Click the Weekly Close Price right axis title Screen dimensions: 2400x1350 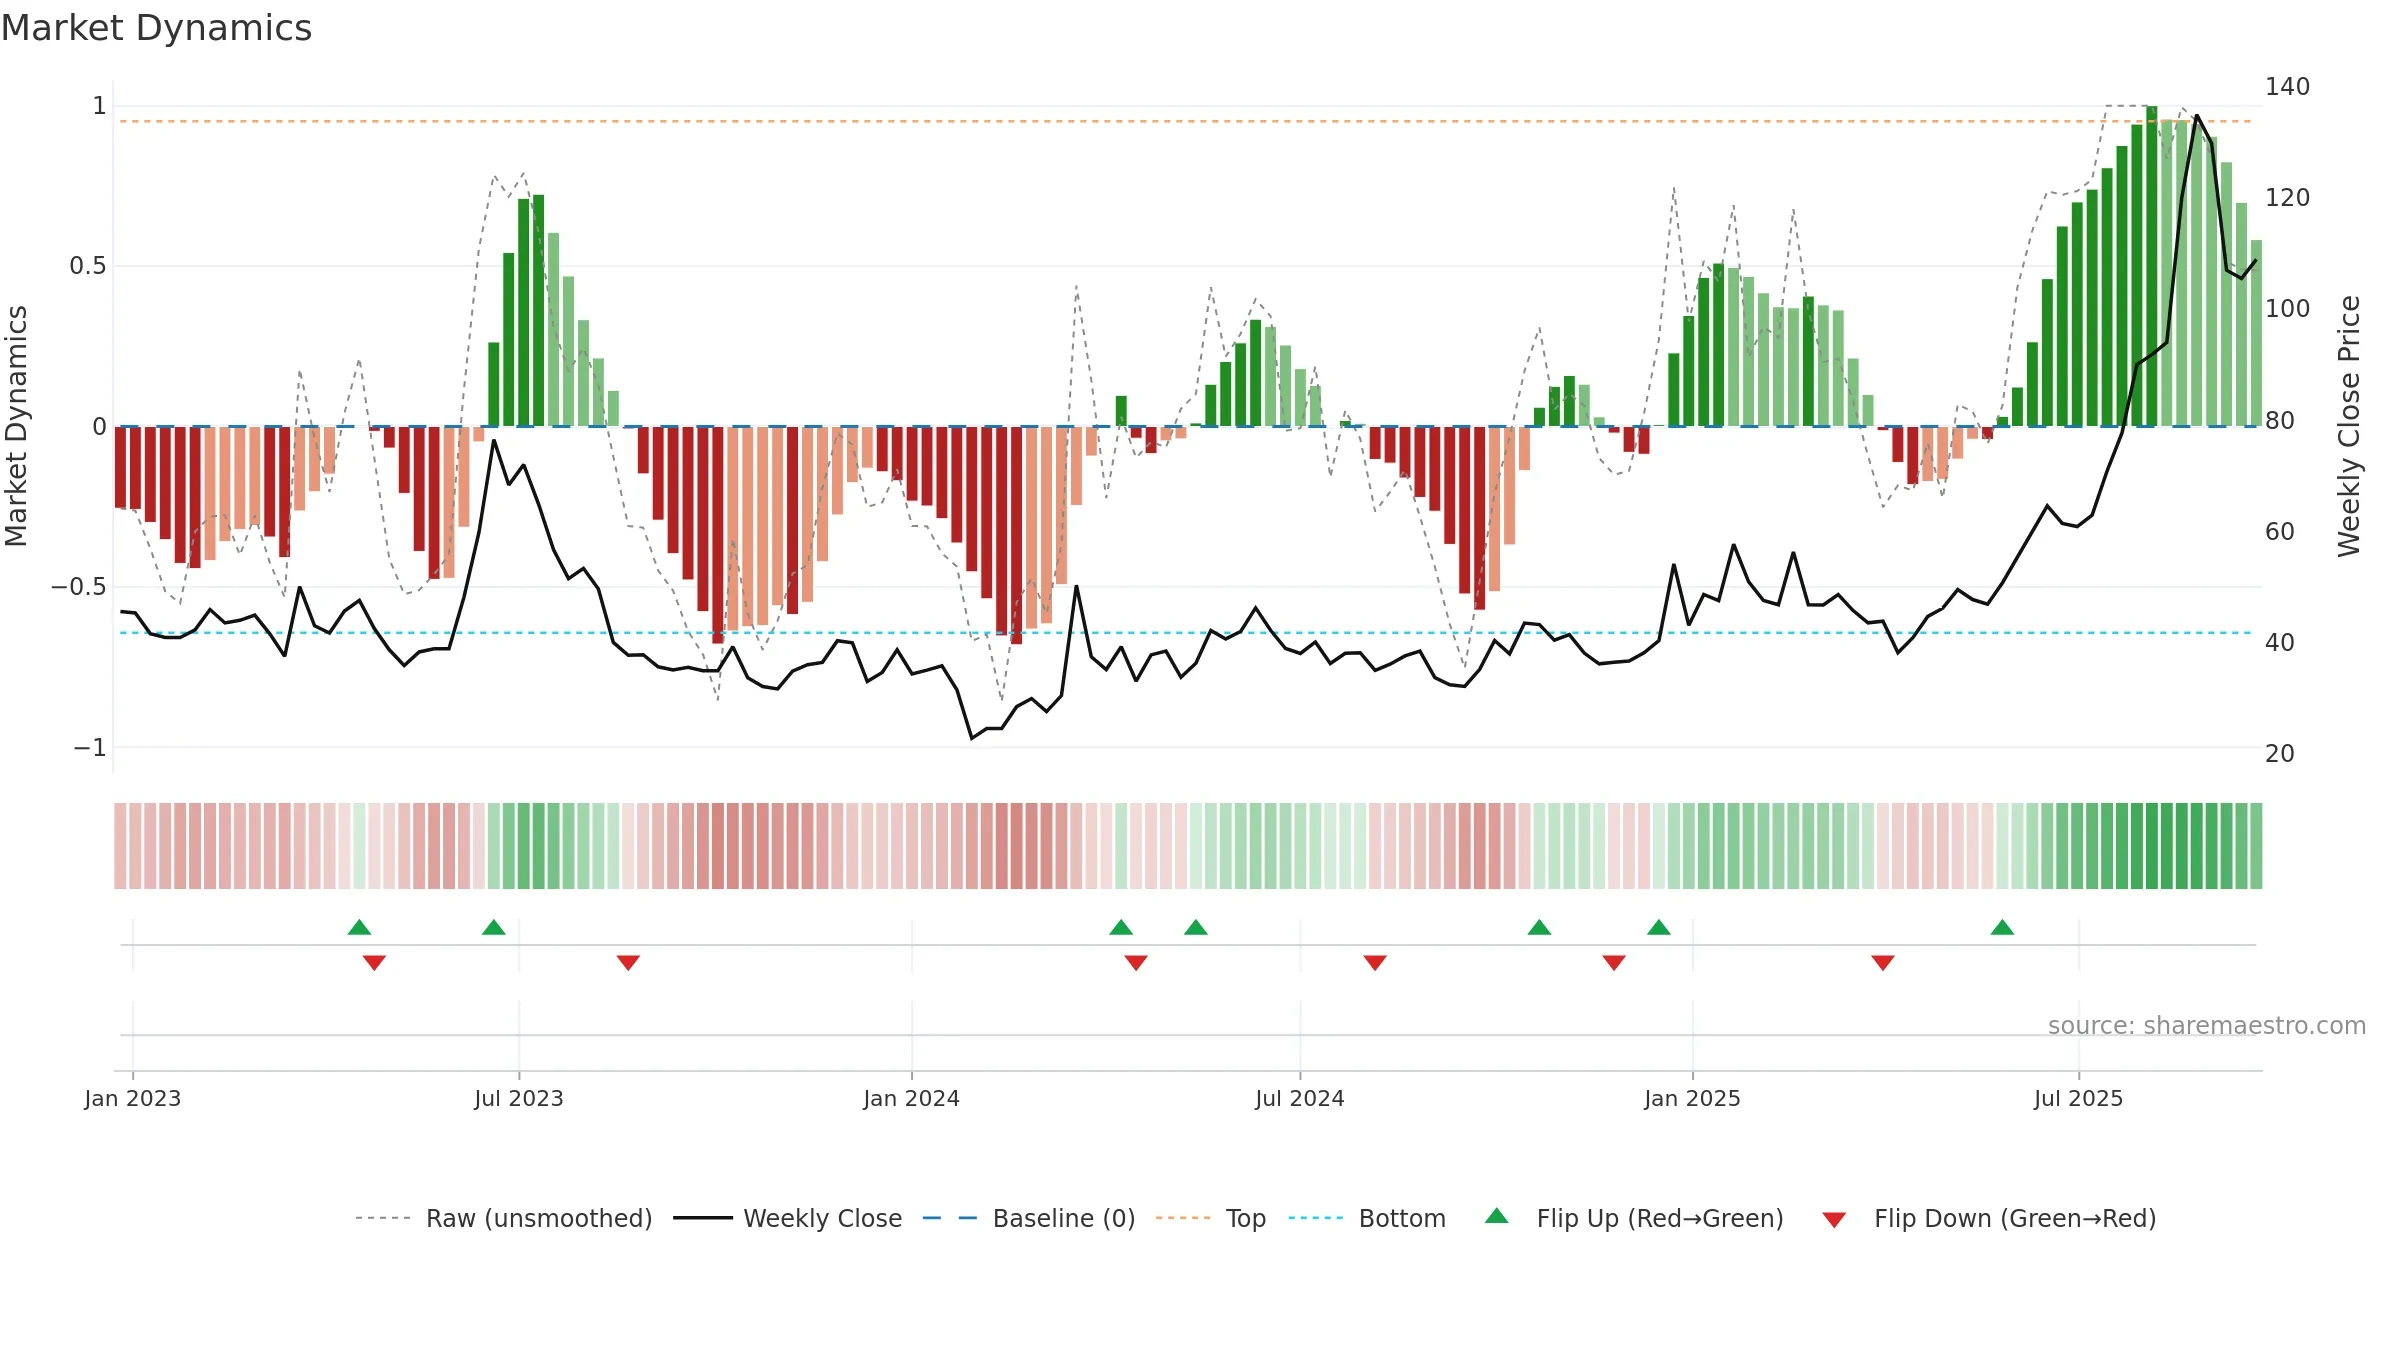[2349, 426]
